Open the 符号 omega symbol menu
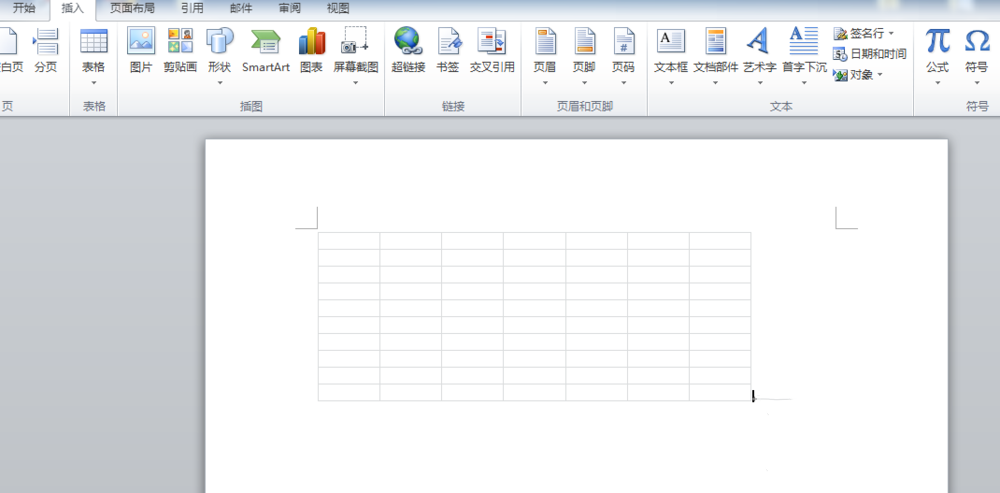 (x=976, y=50)
